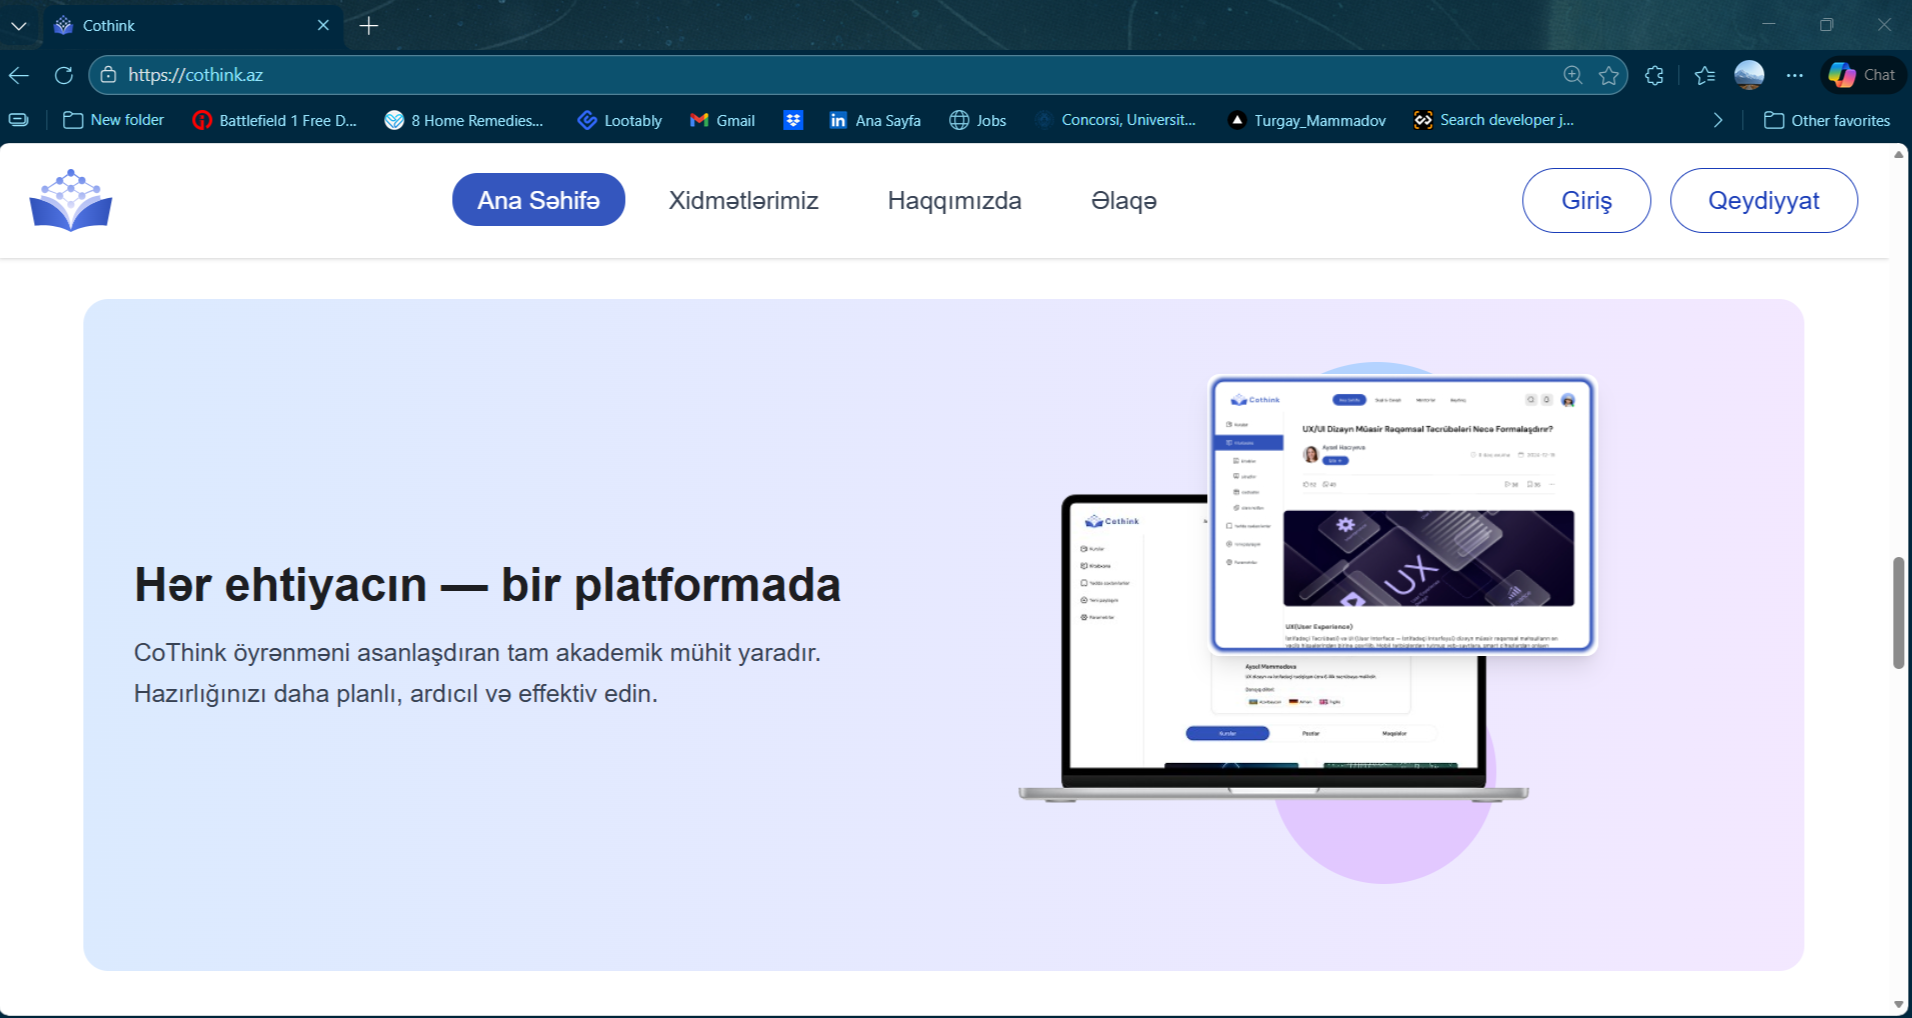The width and height of the screenshot is (1912, 1018).
Task: Open Settings and more ellipsis menu
Action: click(1795, 75)
